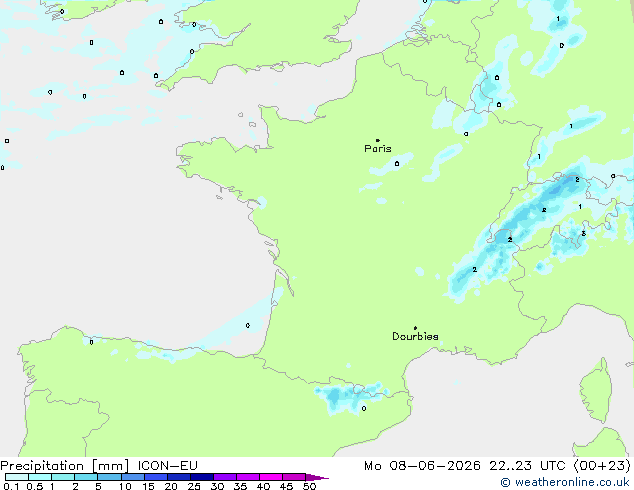Pick legend swatch between 35 and 40
Screen dimensions: 634x490
(x=248, y=477)
